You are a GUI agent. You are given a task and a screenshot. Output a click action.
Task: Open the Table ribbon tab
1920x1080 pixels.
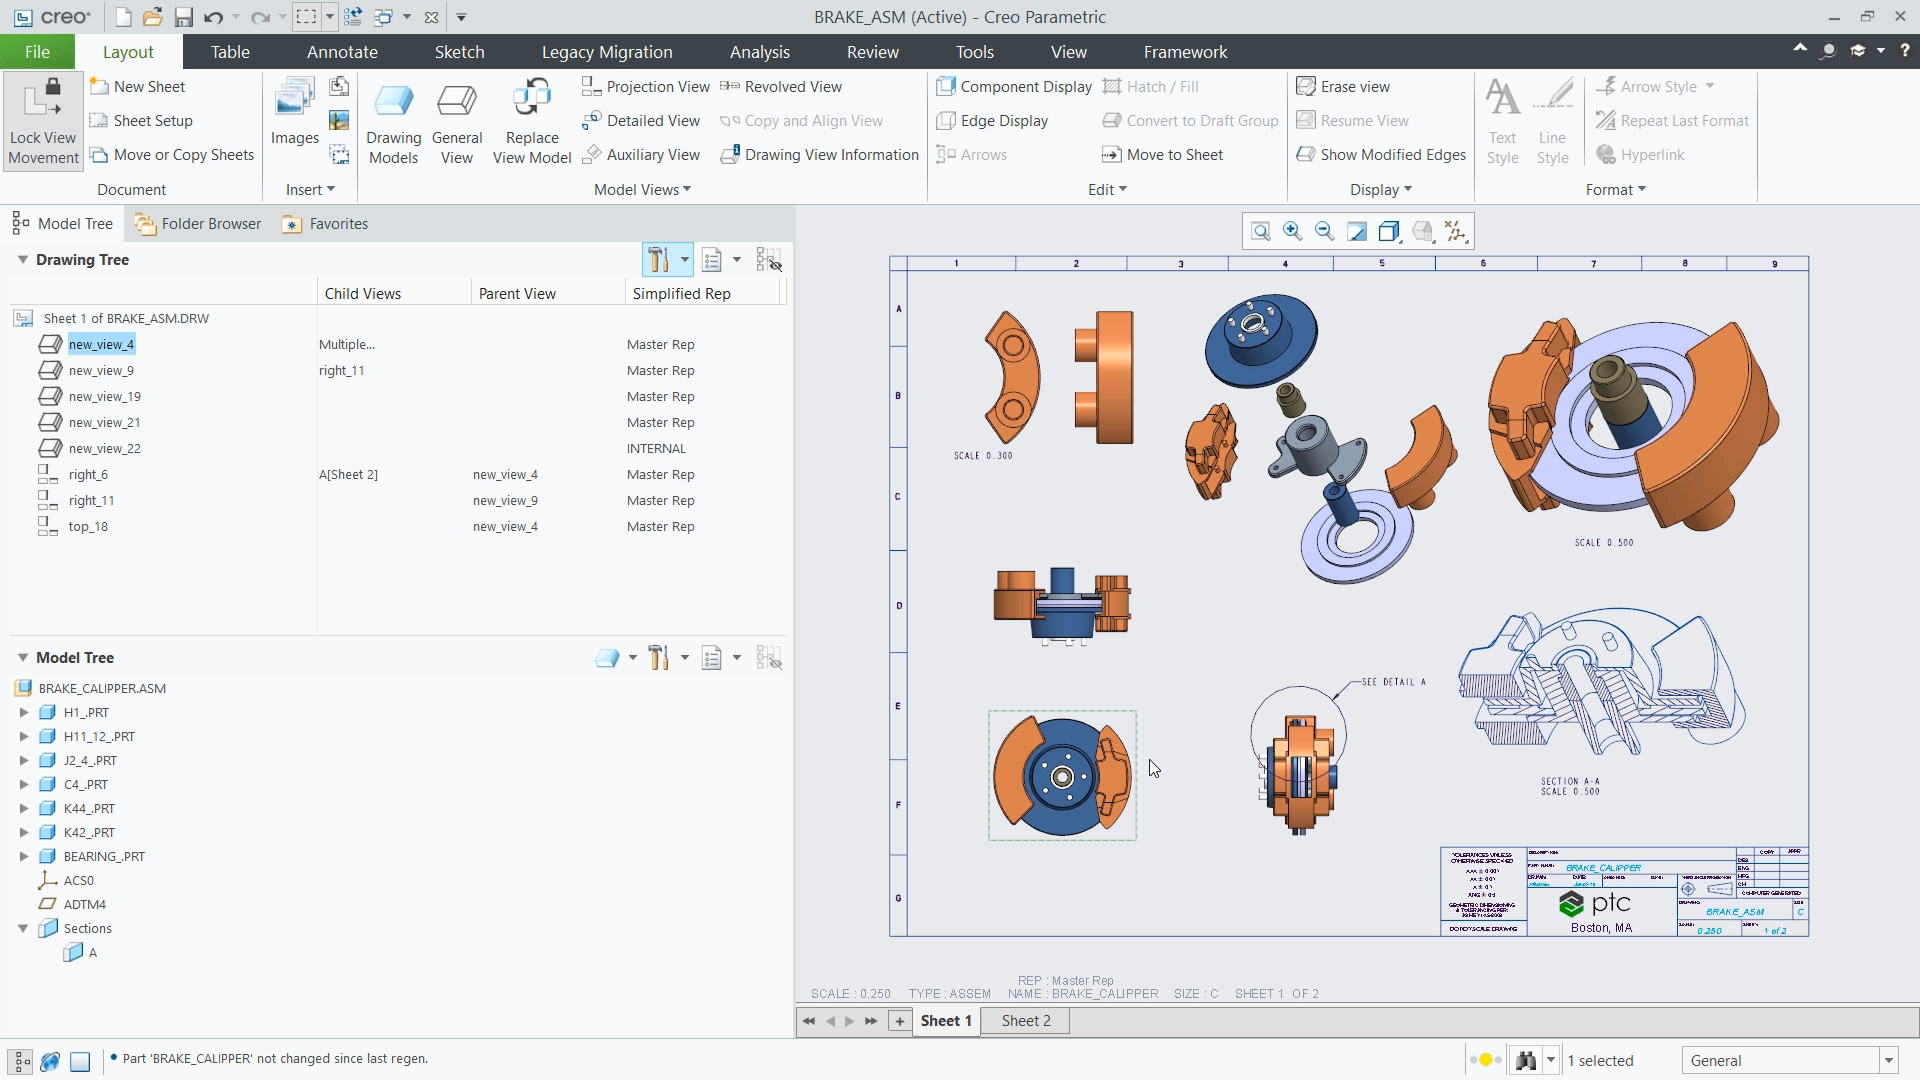230,52
